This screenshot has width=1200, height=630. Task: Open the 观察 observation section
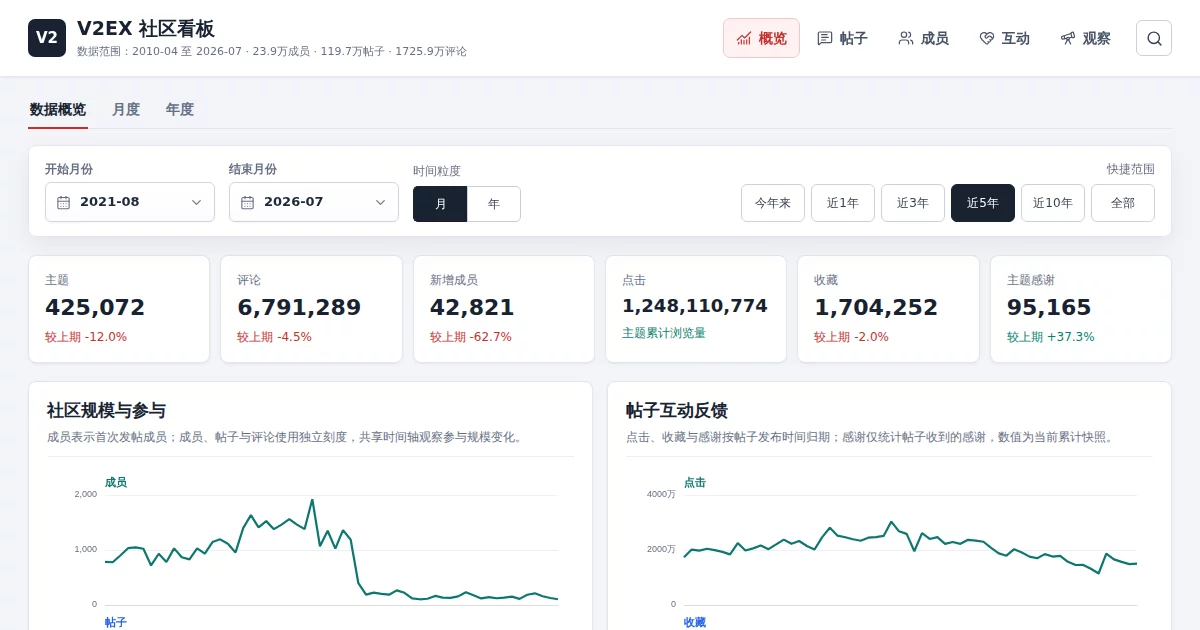pos(1085,38)
